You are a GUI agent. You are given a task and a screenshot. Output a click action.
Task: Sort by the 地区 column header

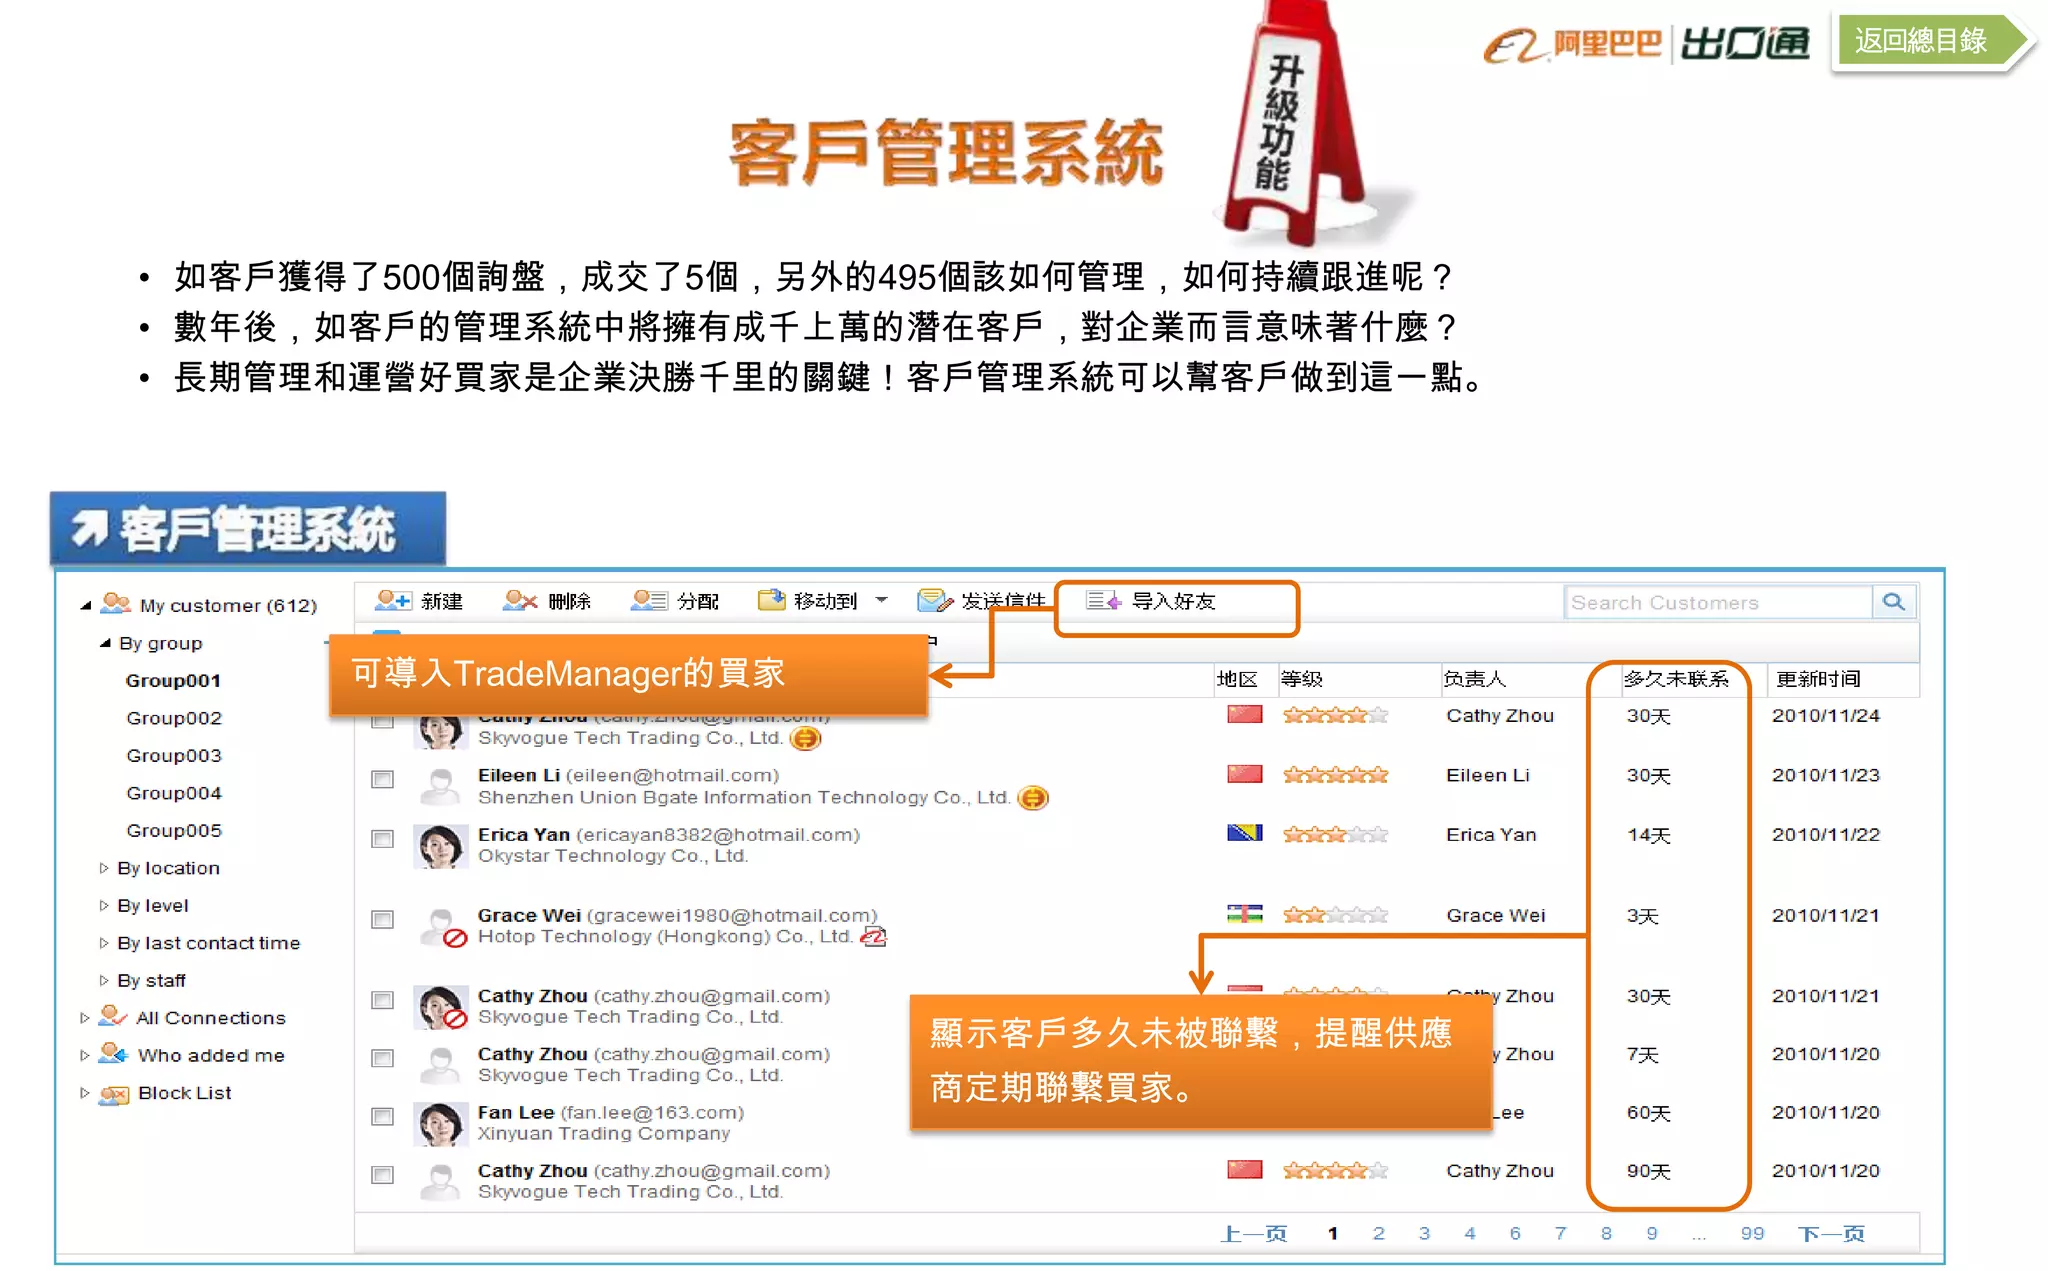1237,679
